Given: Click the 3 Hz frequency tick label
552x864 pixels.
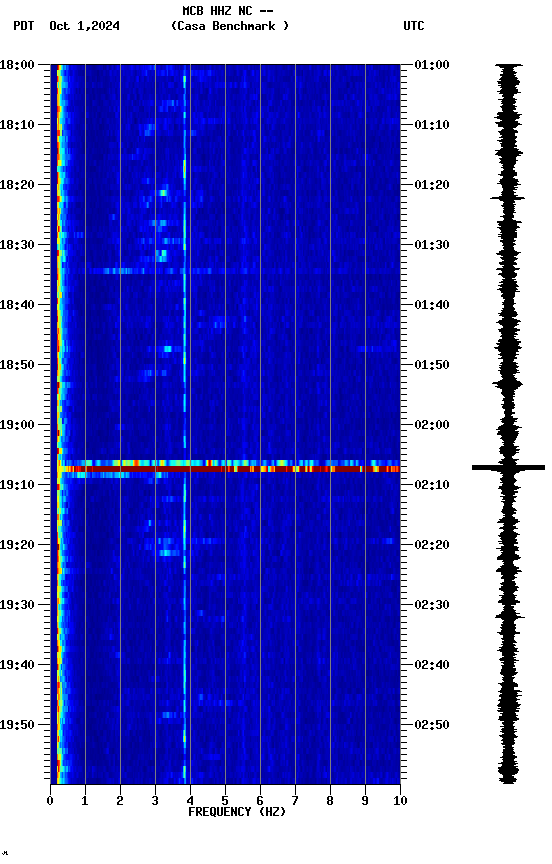Looking at the screenshot, I should [x=155, y=801].
